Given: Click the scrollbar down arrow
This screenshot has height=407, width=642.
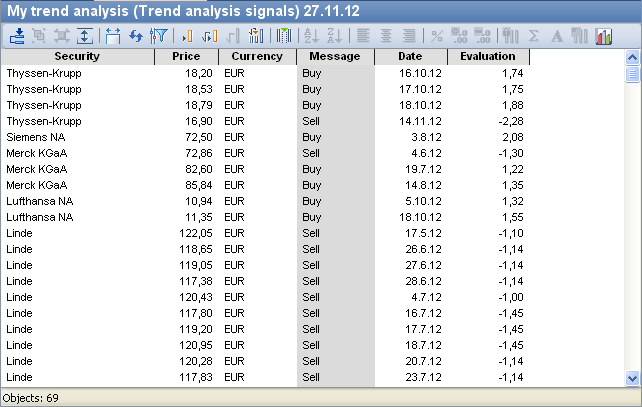Looking at the screenshot, I should click(631, 378).
